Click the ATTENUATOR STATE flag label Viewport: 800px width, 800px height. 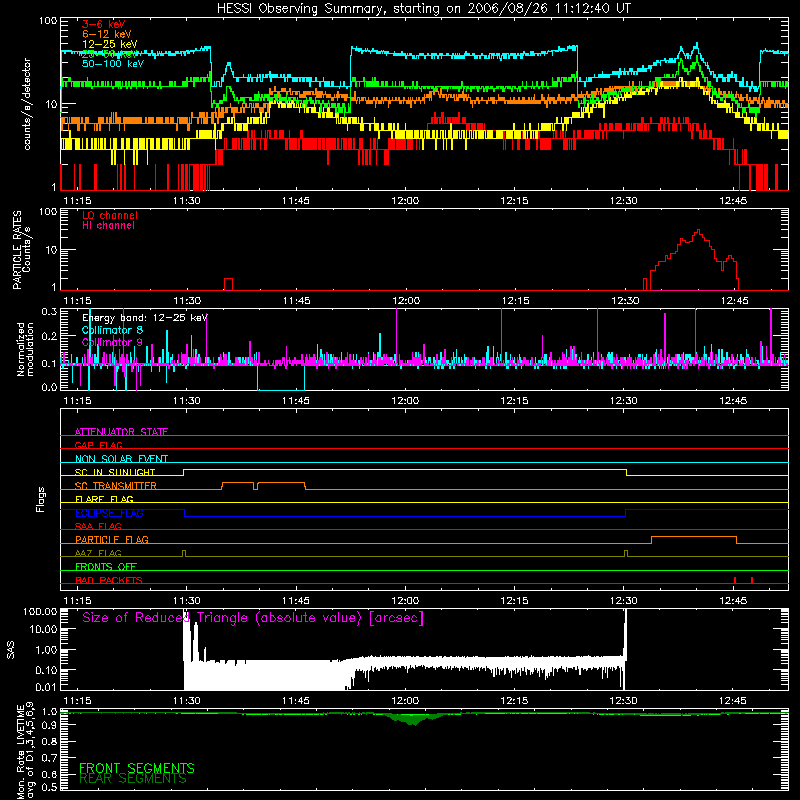pos(121,432)
